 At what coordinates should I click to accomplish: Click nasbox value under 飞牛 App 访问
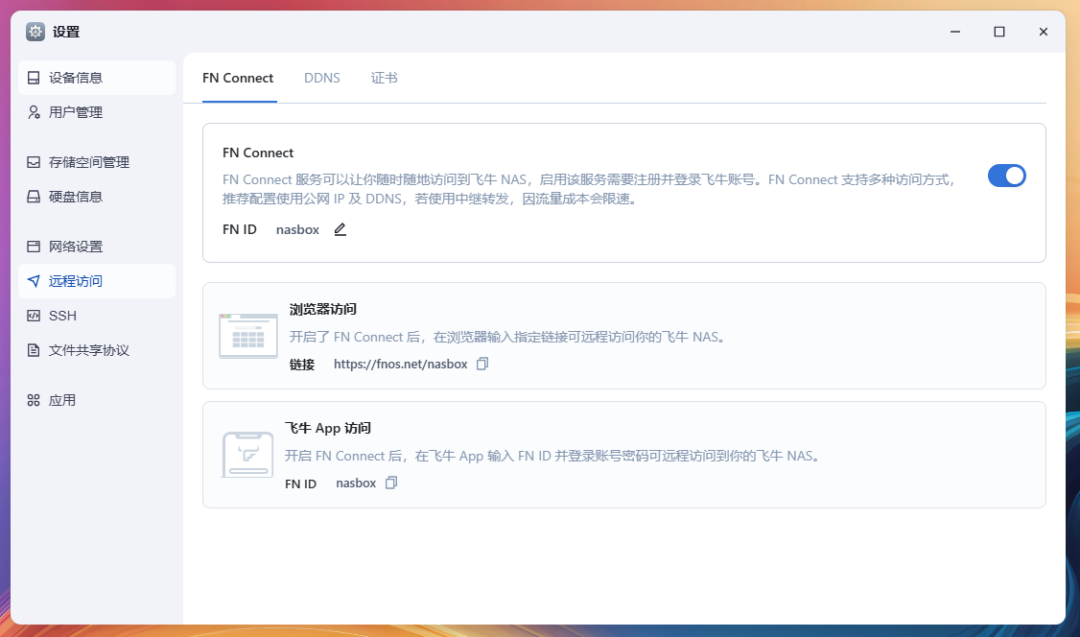(355, 483)
